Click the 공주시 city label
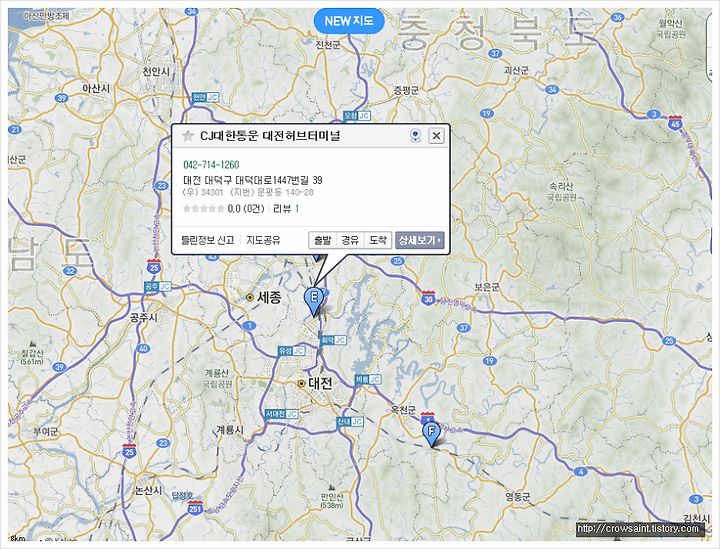 (144, 318)
